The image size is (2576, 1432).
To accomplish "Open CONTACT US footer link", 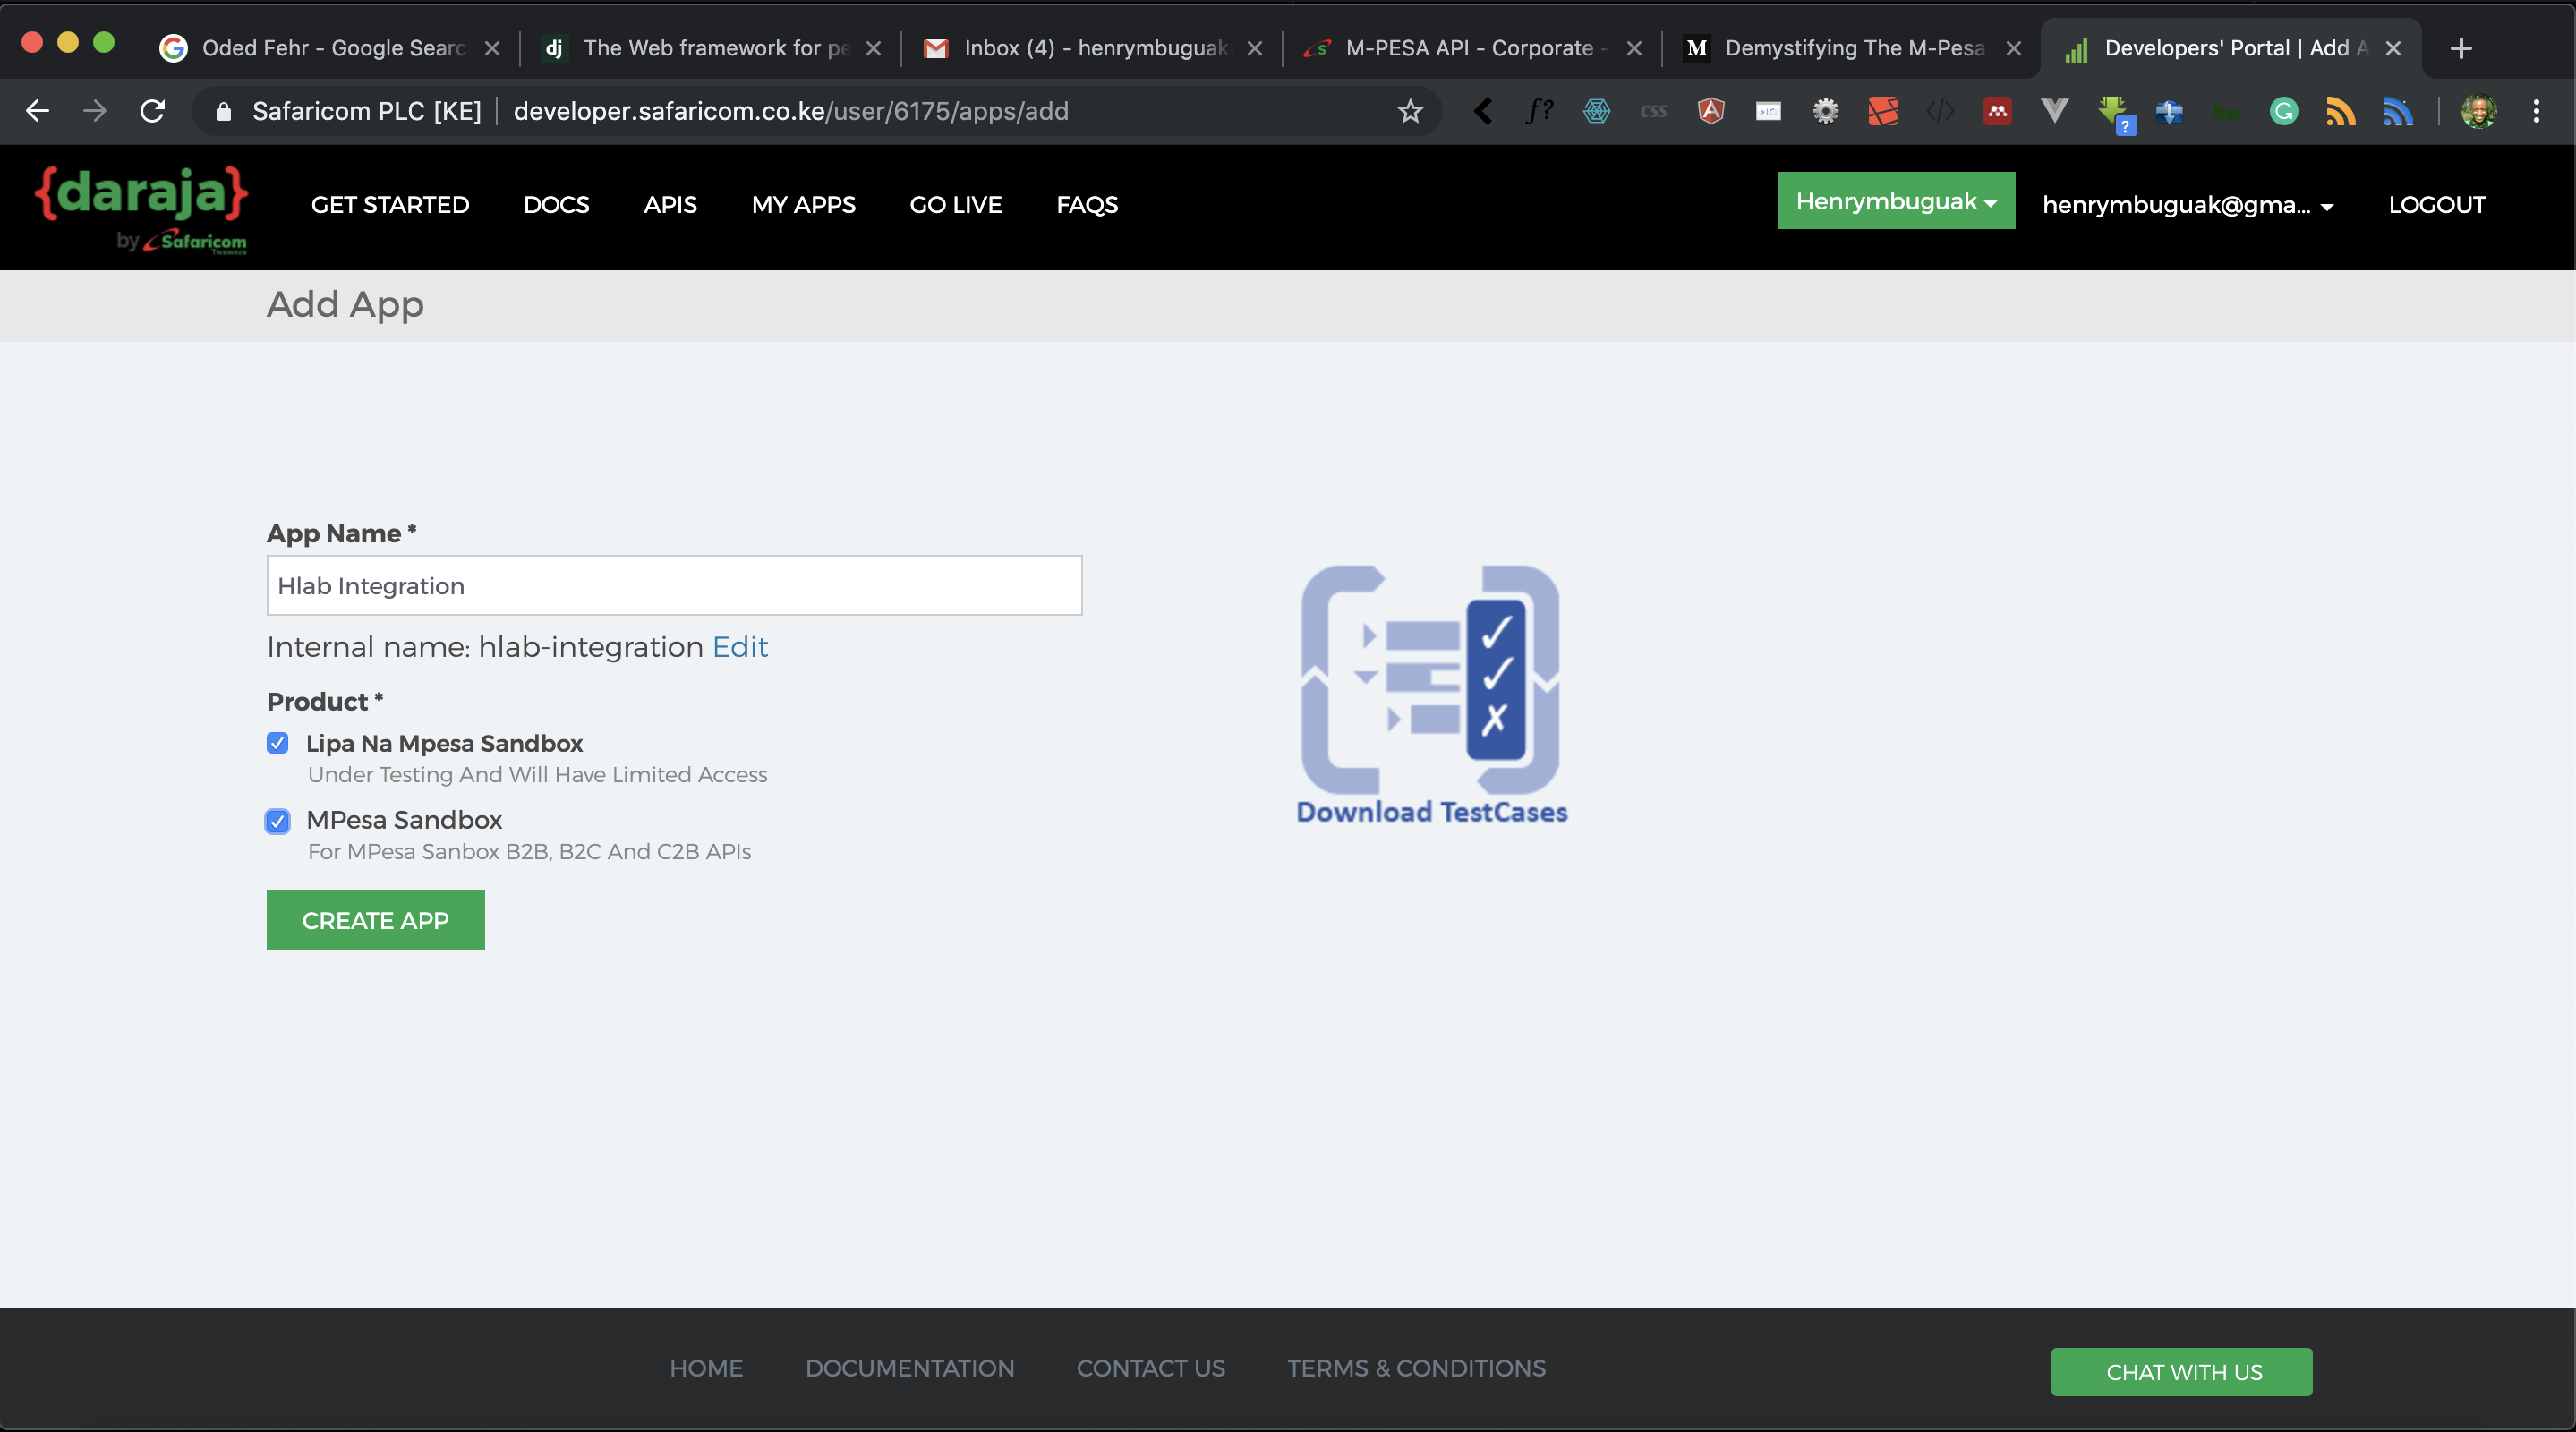I will 1151,1368.
